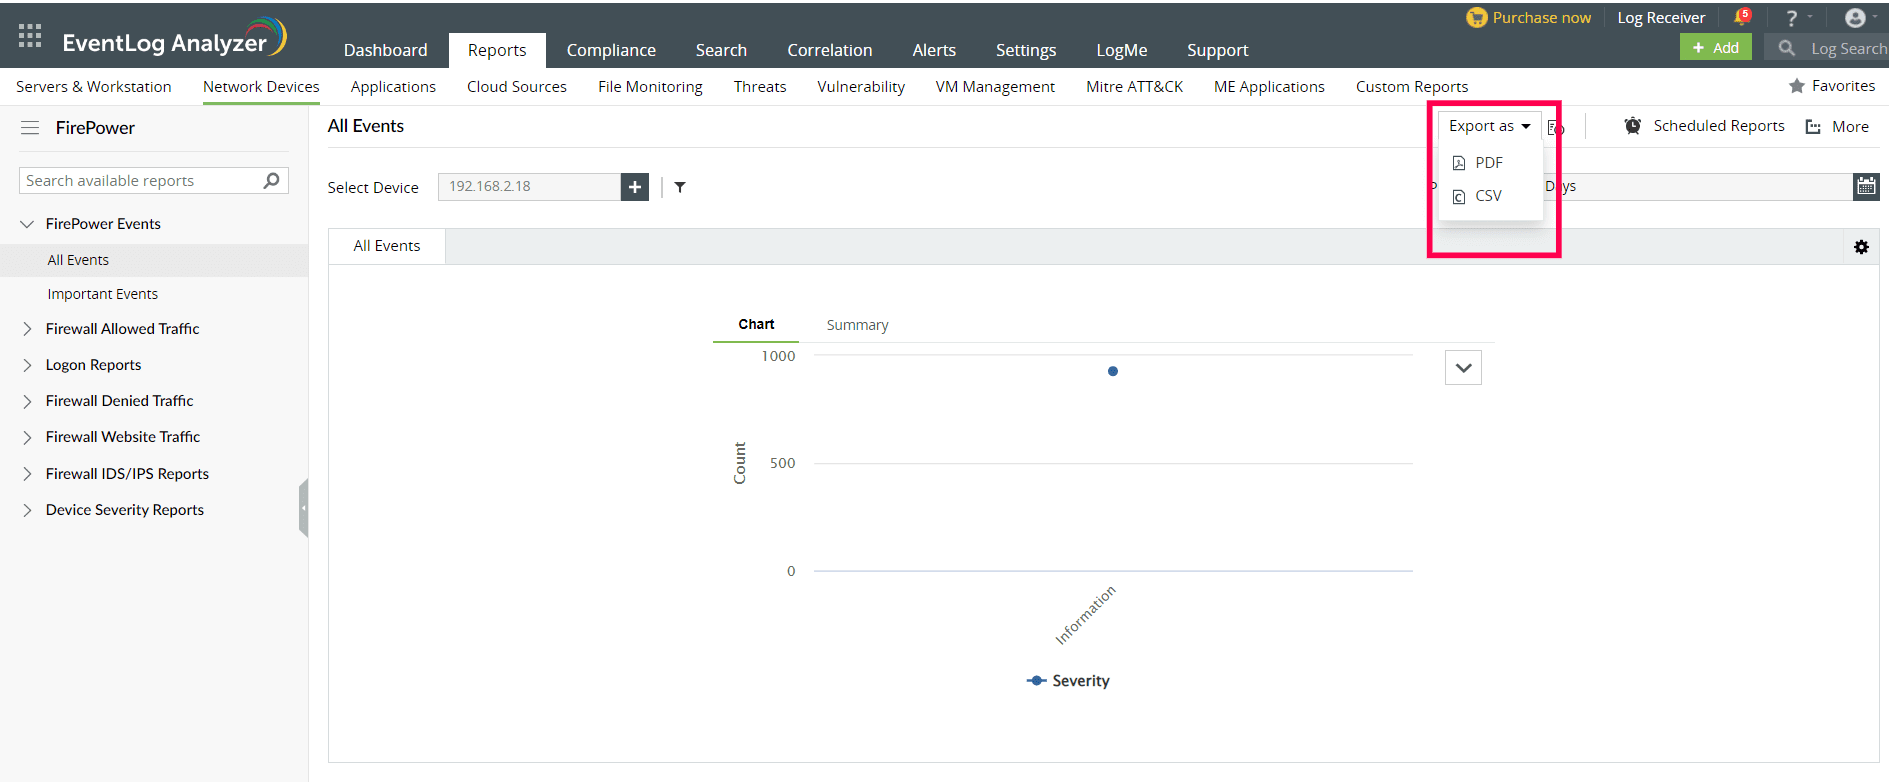Collapse the left sidebar with handle

[x=303, y=508]
